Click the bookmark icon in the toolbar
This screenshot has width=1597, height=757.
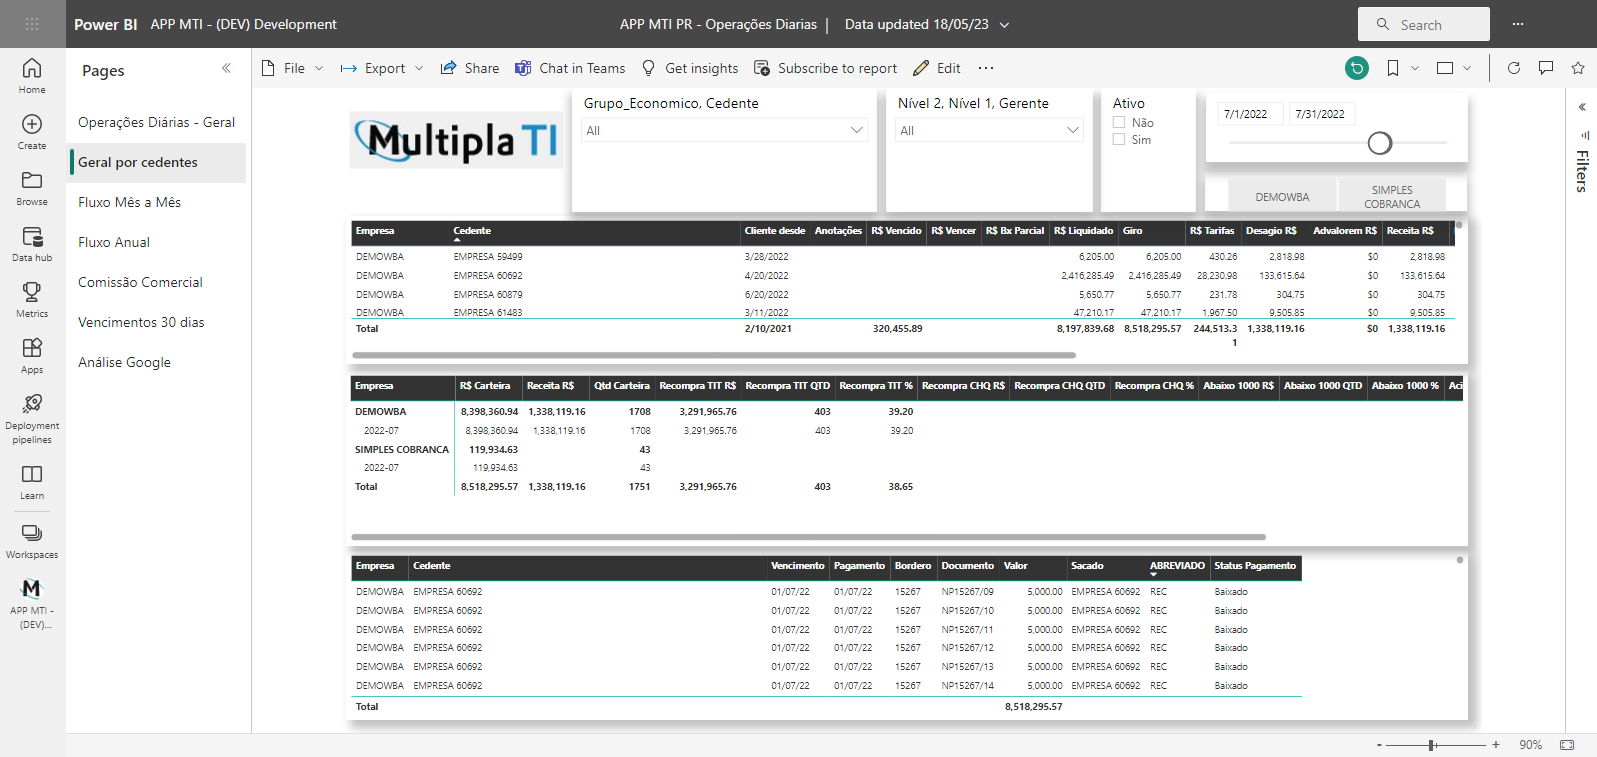point(1392,68)
